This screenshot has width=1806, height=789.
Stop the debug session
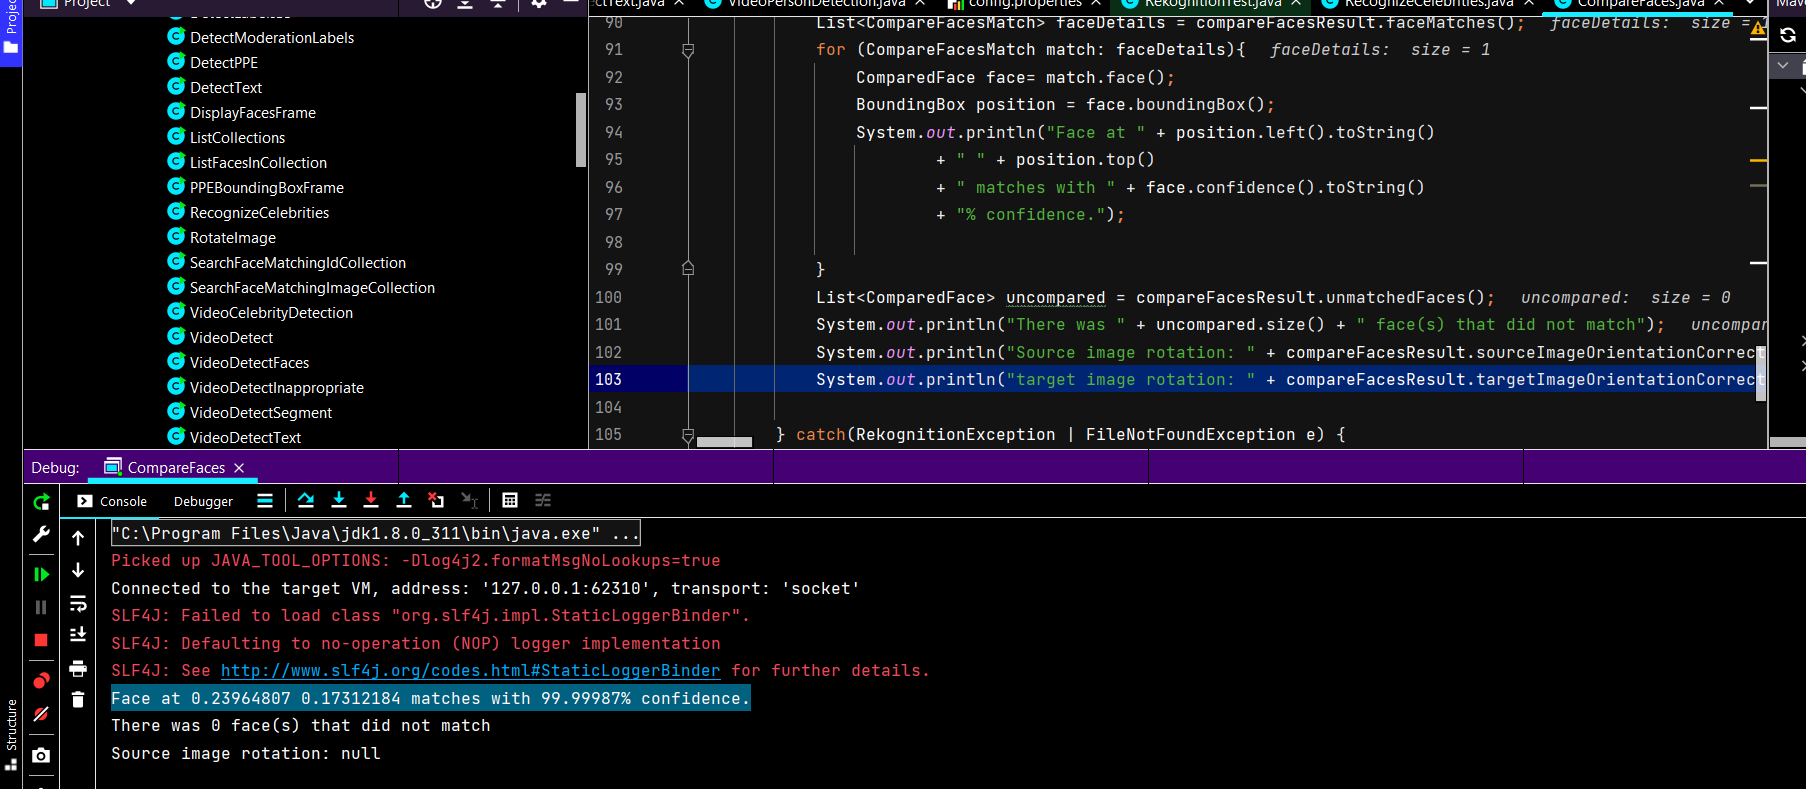41,640
